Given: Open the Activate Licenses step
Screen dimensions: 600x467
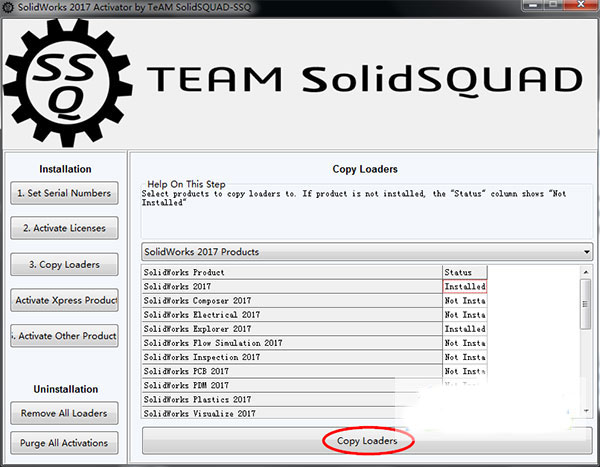Looking at the screenshot, I should tap(64, 228).
